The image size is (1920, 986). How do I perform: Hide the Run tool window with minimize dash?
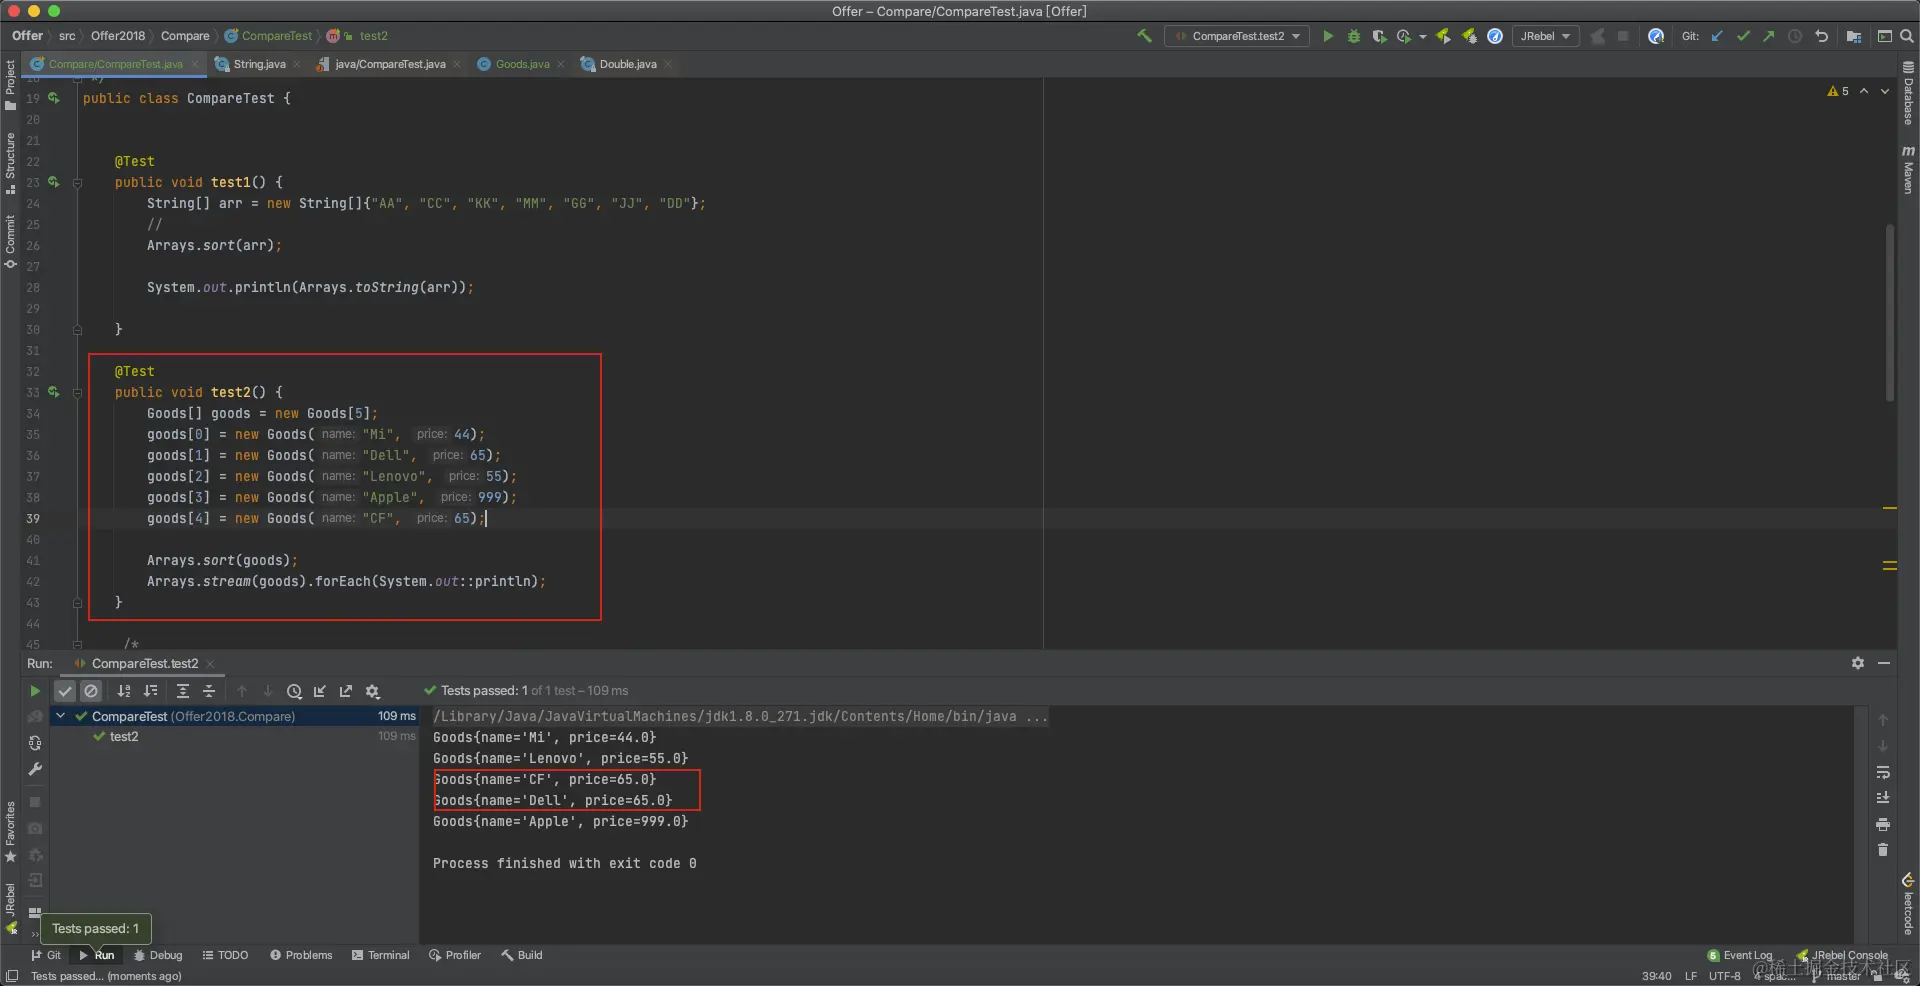[1884, 663]
